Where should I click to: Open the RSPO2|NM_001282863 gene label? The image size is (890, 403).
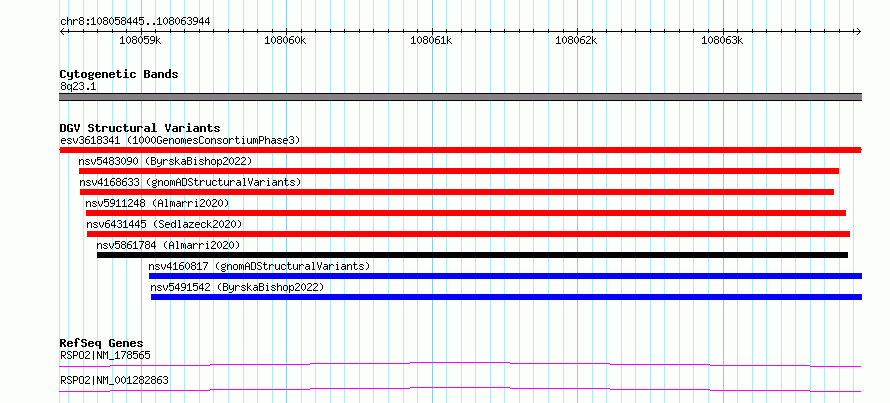pos(114,380)
